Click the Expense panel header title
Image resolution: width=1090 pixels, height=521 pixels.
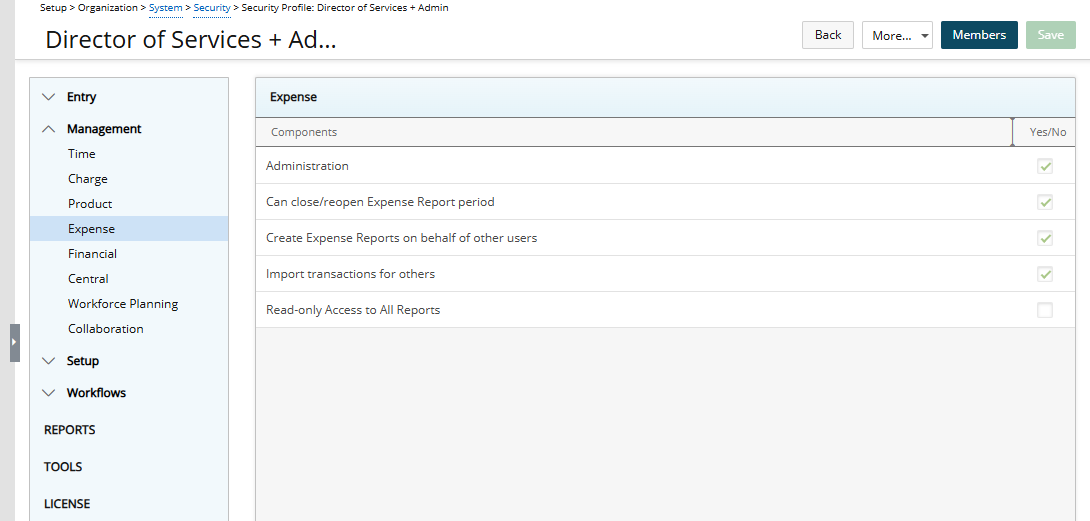293,97
